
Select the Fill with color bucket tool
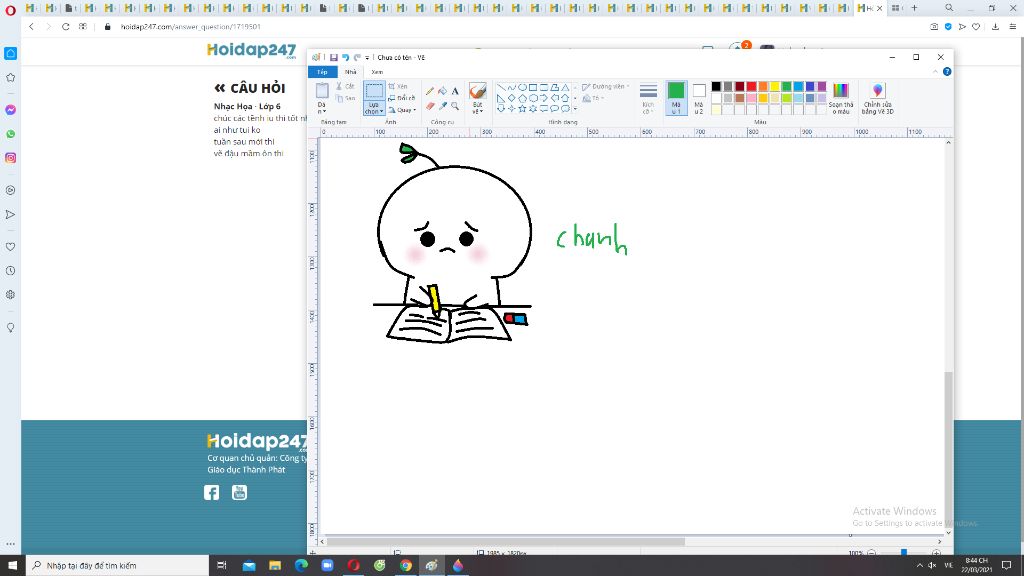(x=442, y=91)
